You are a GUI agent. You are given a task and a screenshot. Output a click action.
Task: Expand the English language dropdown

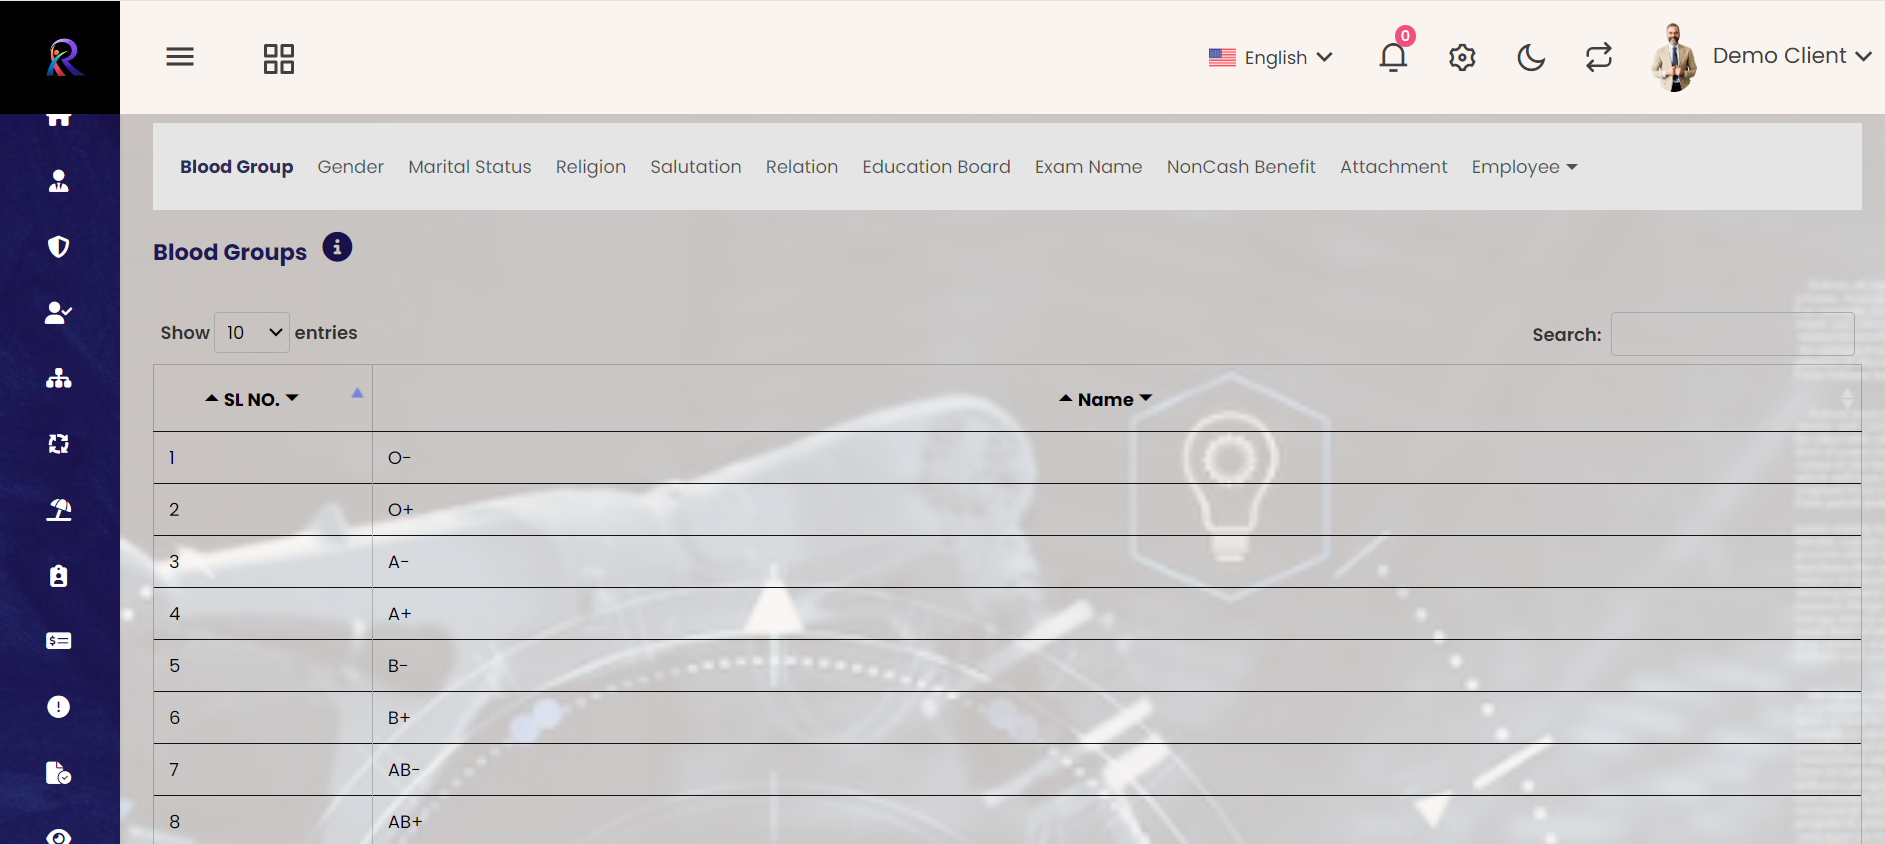[x=1271, y=58]
